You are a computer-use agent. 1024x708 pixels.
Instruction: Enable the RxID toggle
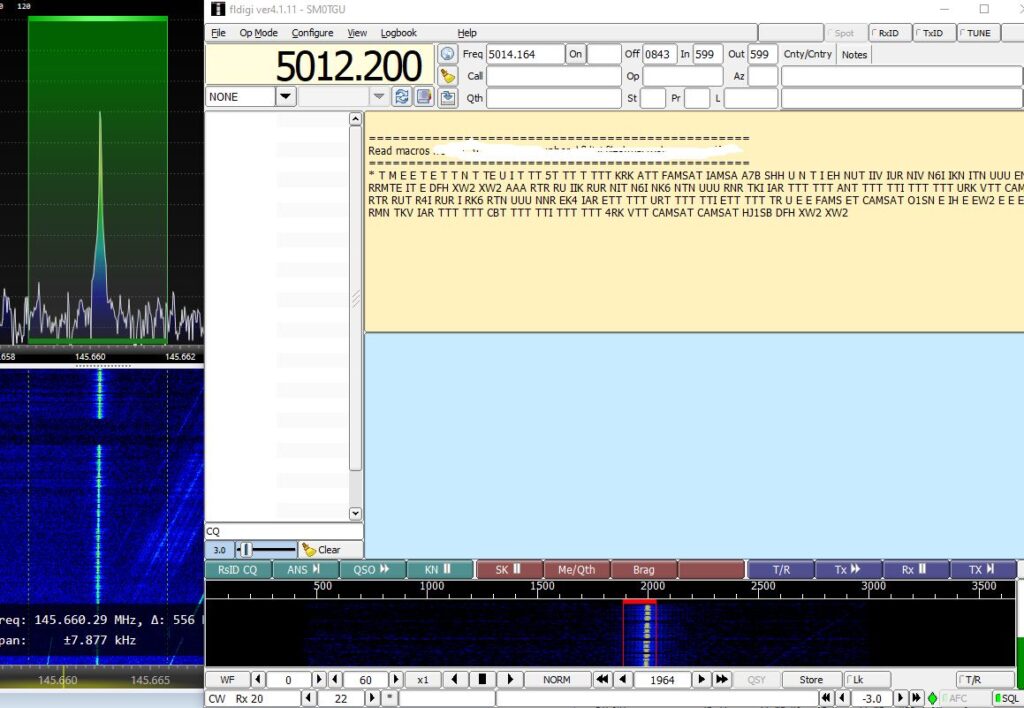889,33
